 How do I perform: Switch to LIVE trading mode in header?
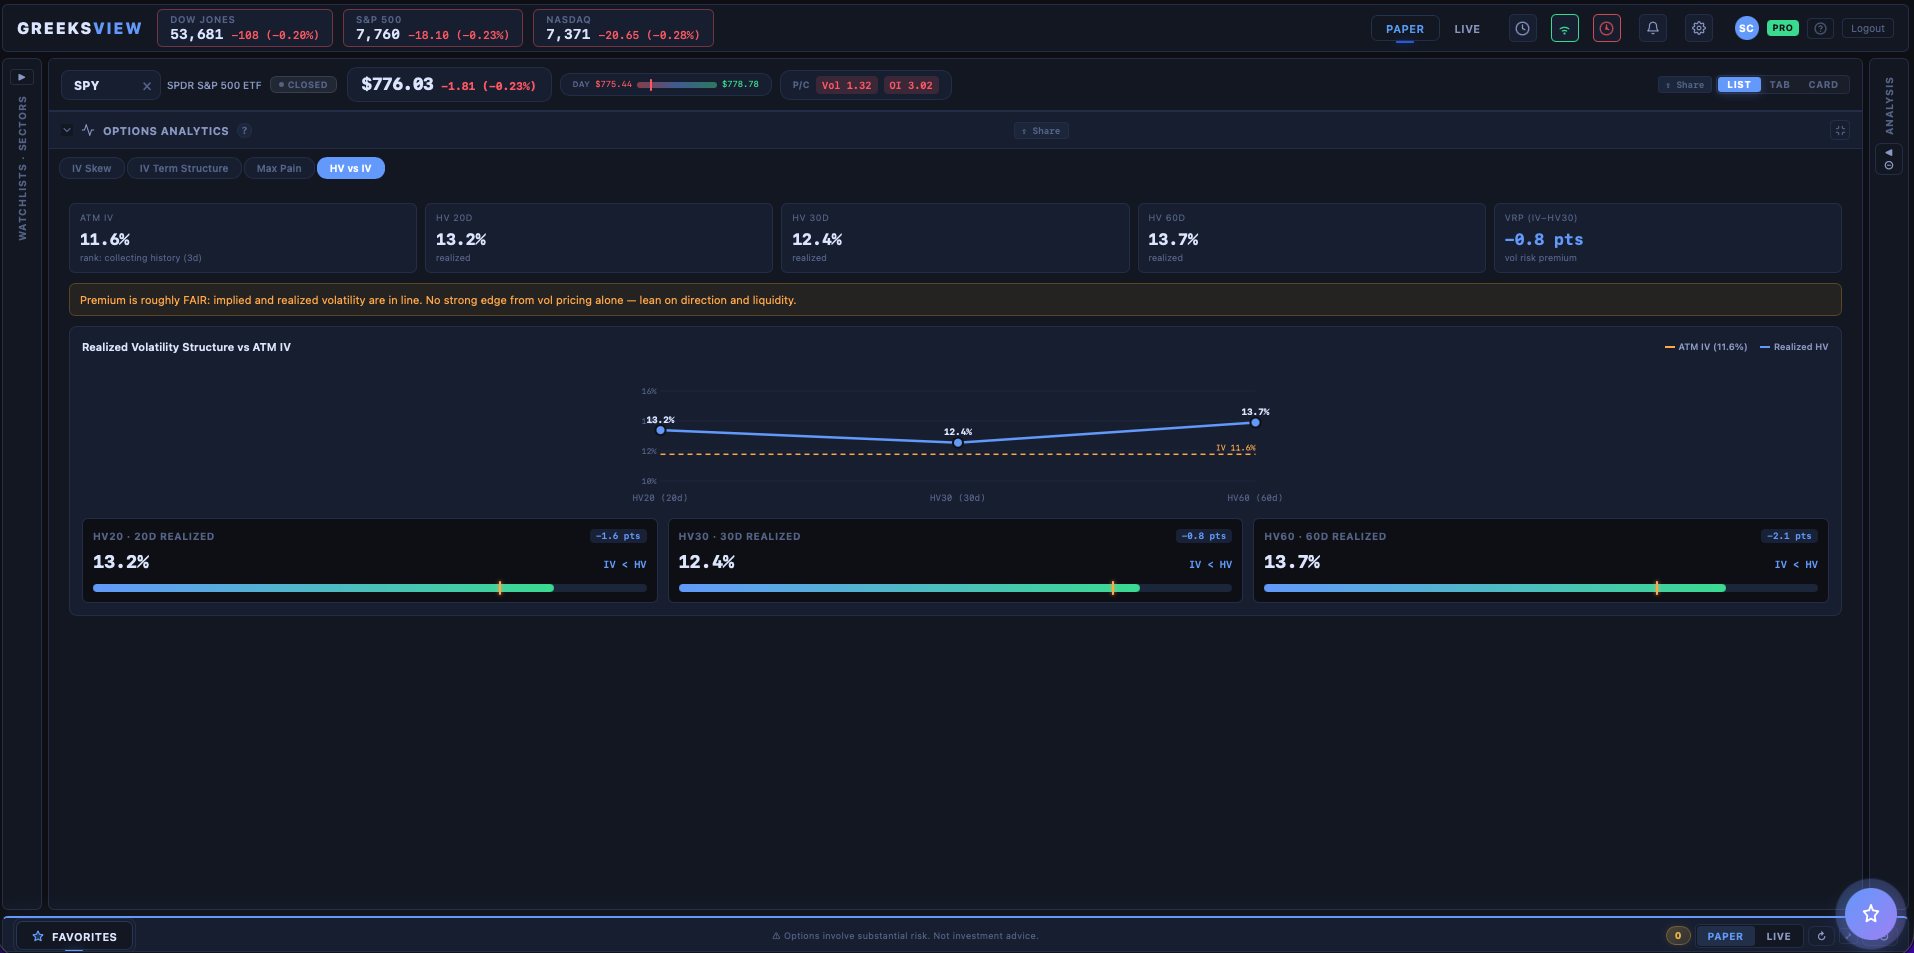(x=1467, y=29)
